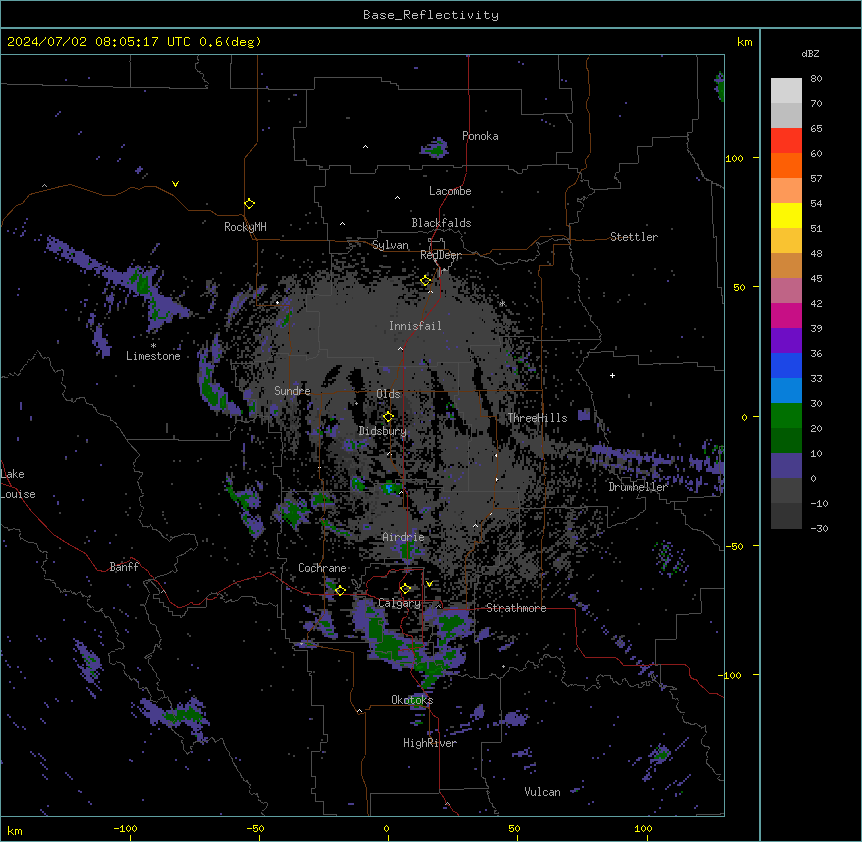Screen dimensions: 862x842
Task: Click the RockyMH label
Action: pyautogui.click(x=245, y=227)
